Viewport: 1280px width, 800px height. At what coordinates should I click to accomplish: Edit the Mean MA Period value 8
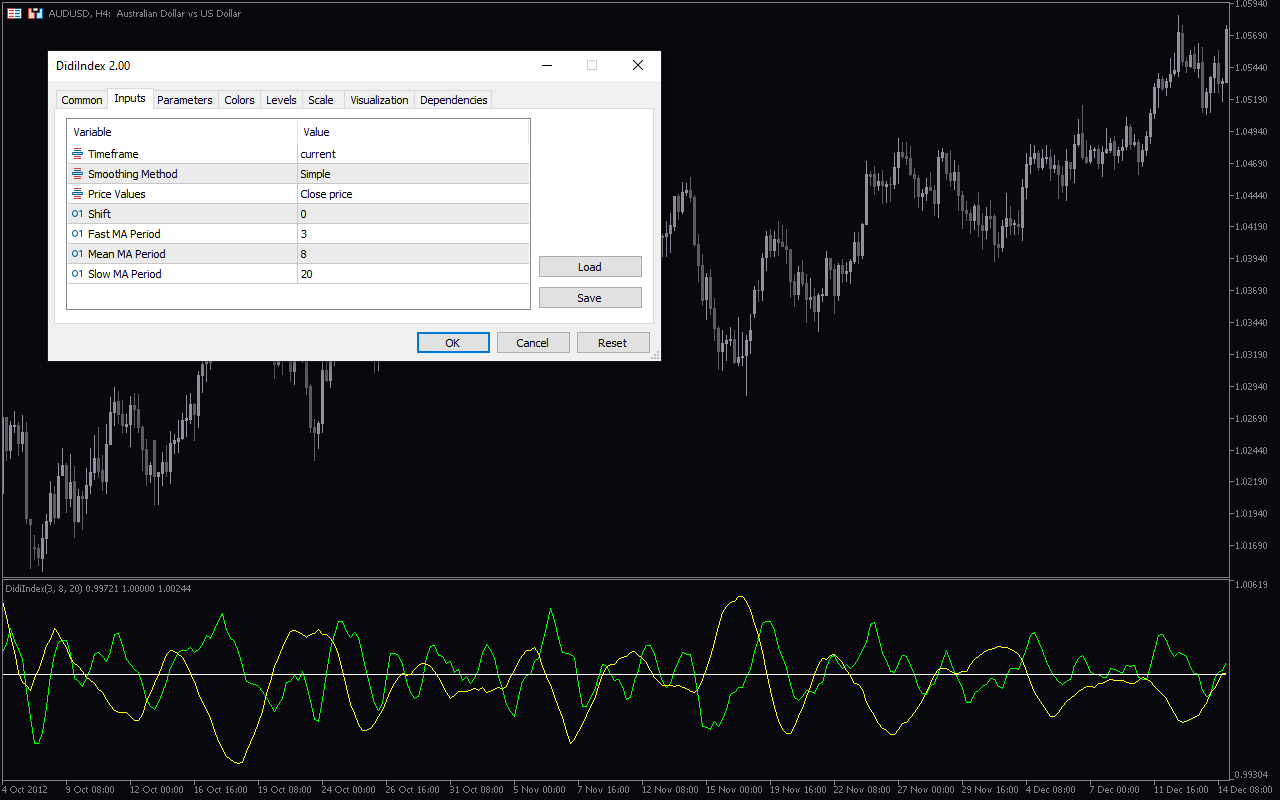tap(413, 254)
